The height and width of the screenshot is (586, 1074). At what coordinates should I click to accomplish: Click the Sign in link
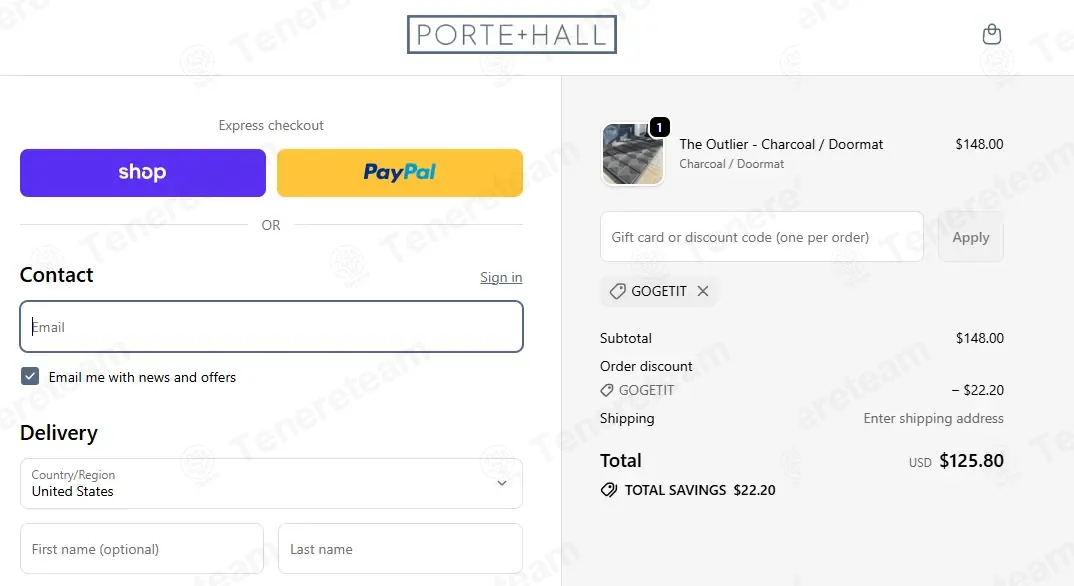(501, 277)
